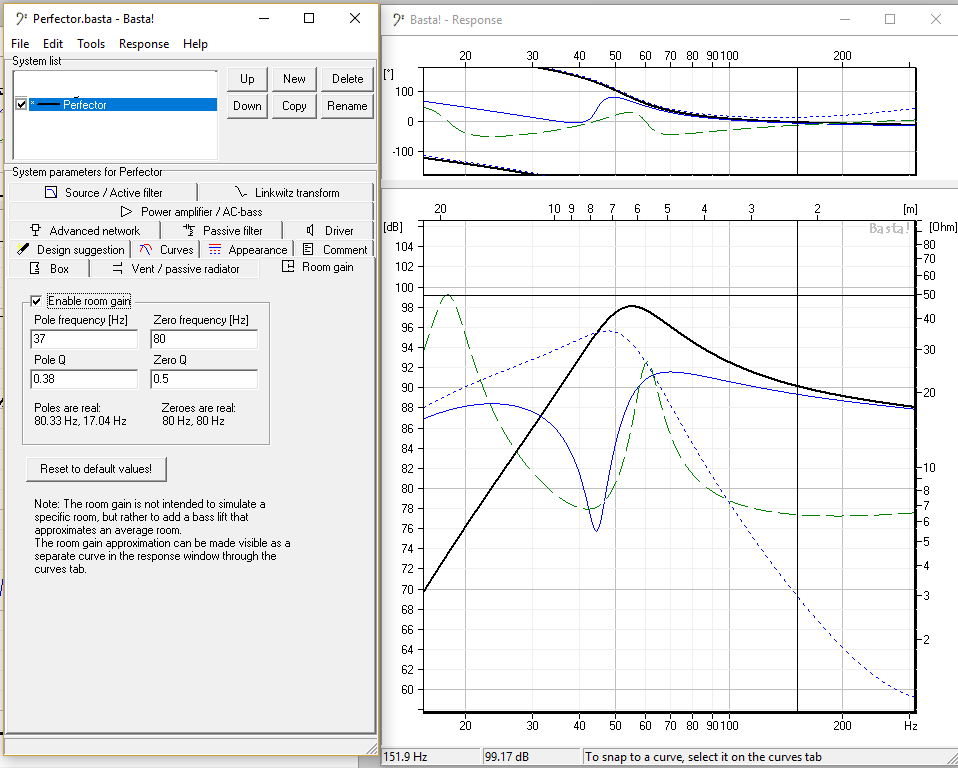Open the Tools menu
The image size is (958, 768).
point(91,44)
